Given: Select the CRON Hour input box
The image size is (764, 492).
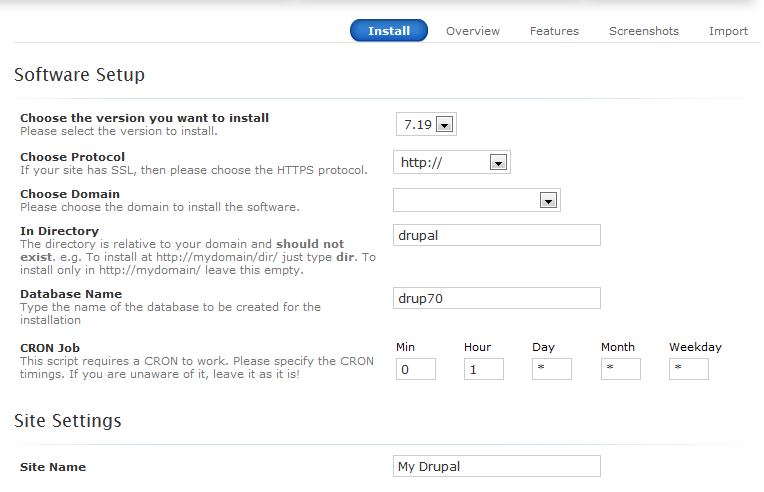Looking at the screenshot, I should coord(484,369).
